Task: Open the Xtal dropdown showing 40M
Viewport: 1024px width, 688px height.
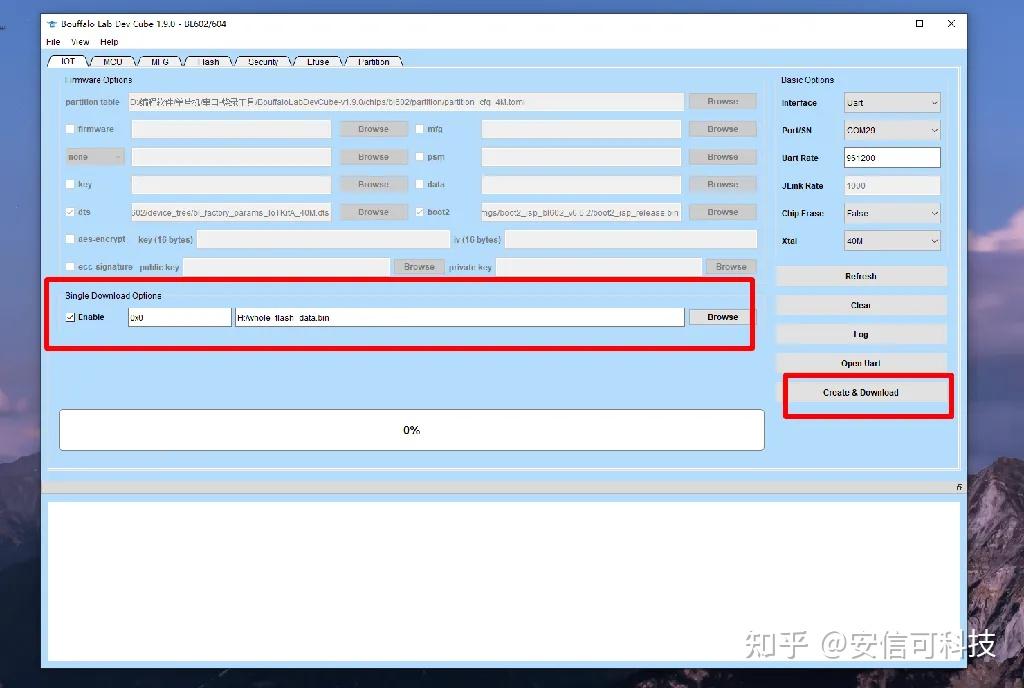Action: [892, 241]
